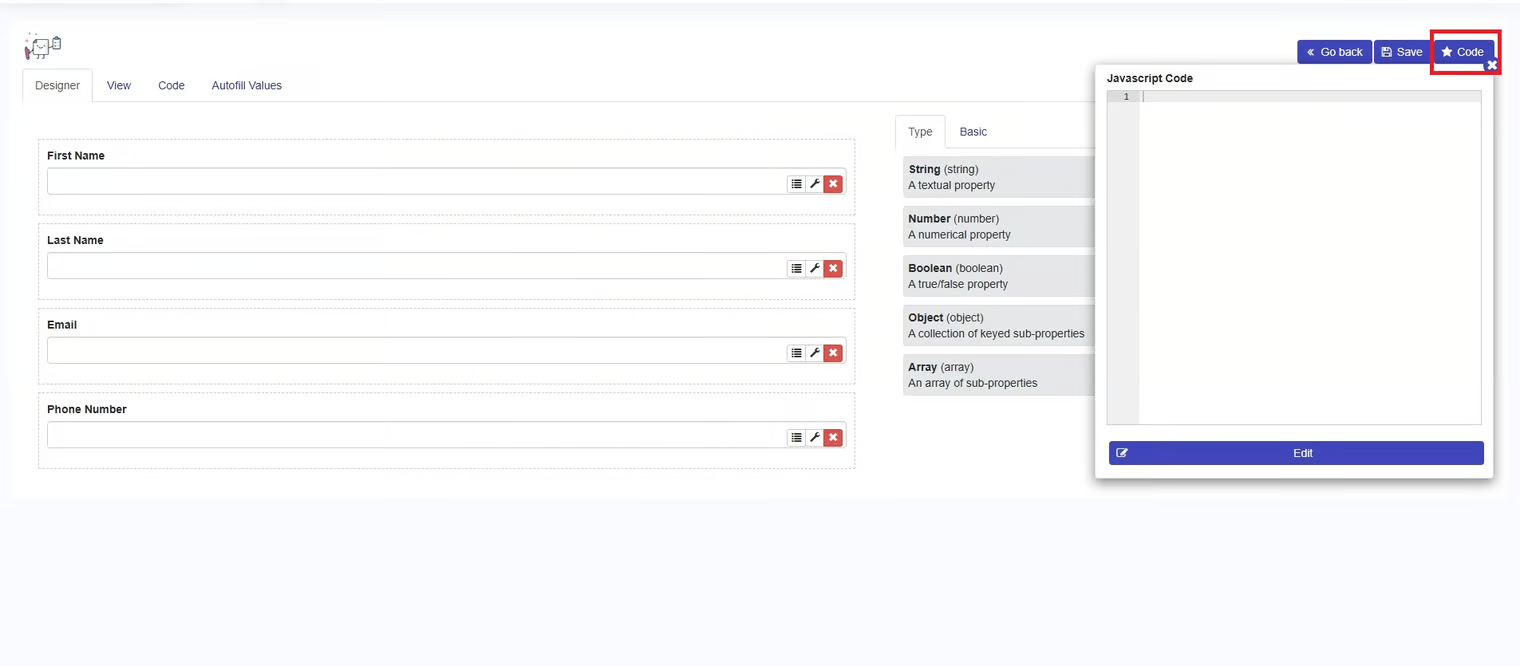Open the Autofill Values tab
Viewport: 1520px width, 666px height.
click(246, 86)
